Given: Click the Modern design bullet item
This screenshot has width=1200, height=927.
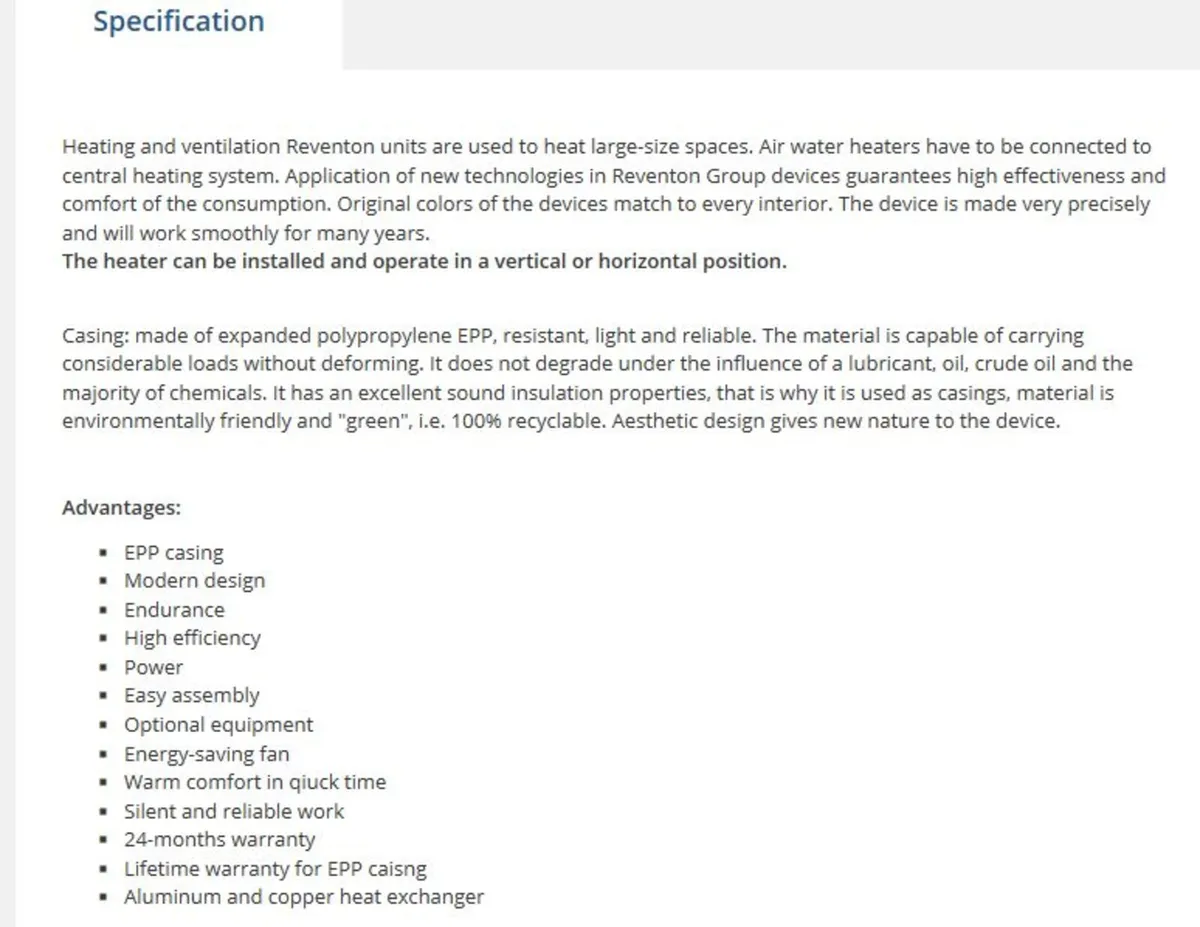Looking at the screenshot, I should 194,581.
